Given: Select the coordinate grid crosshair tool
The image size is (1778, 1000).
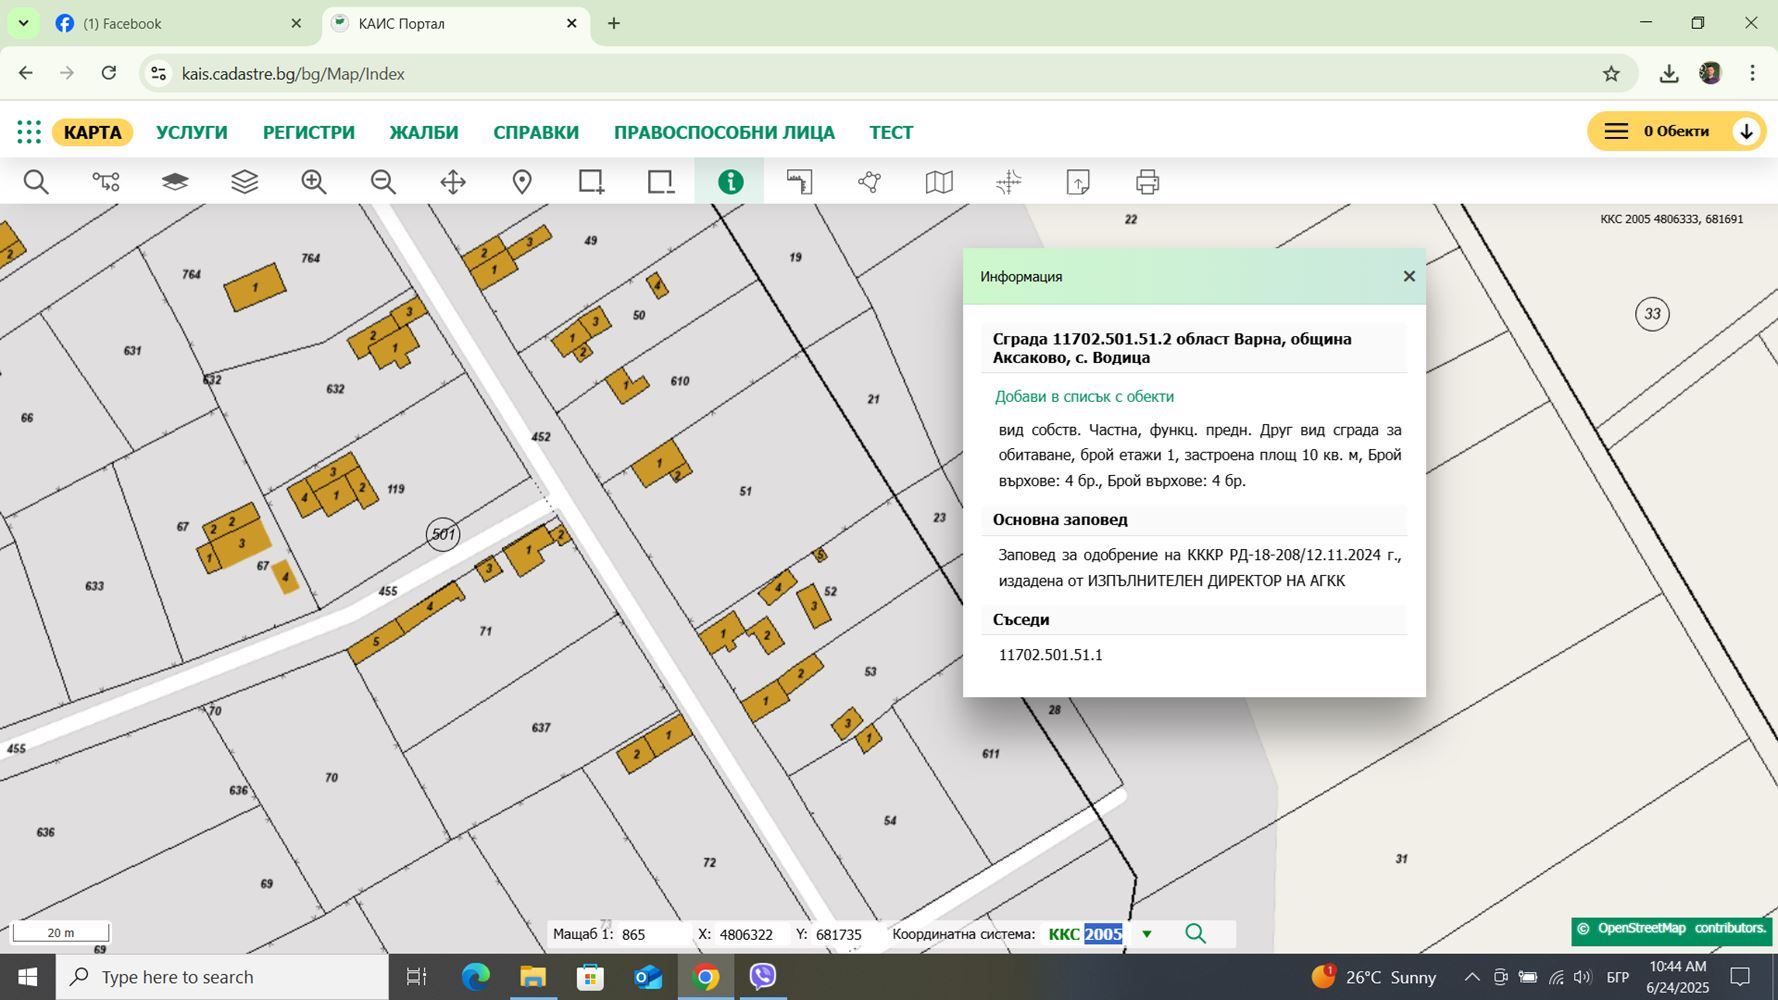Looking at the screenshot, I should click(1008, 182).
